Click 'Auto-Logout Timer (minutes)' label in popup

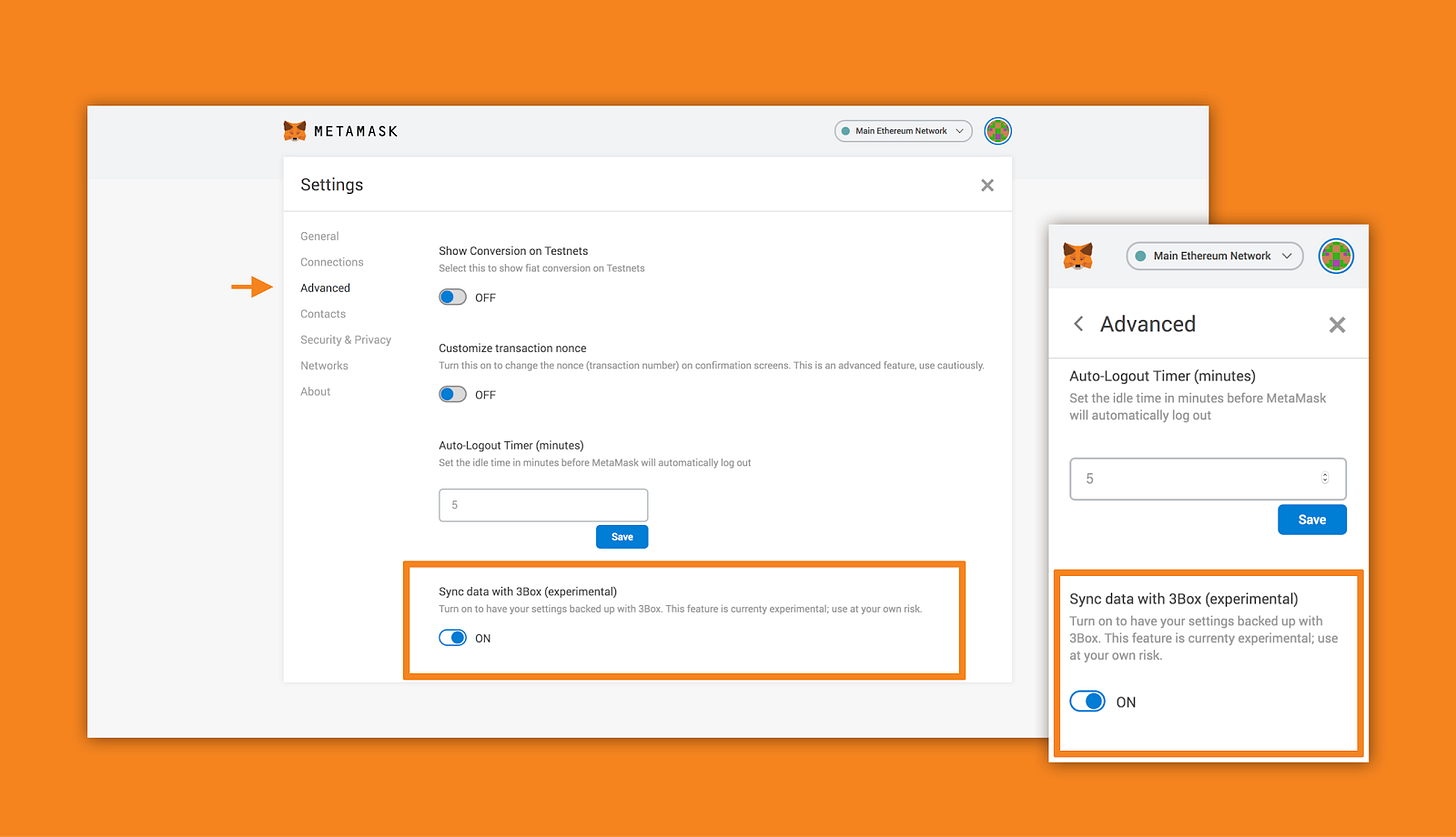(x=1163, y=376)
